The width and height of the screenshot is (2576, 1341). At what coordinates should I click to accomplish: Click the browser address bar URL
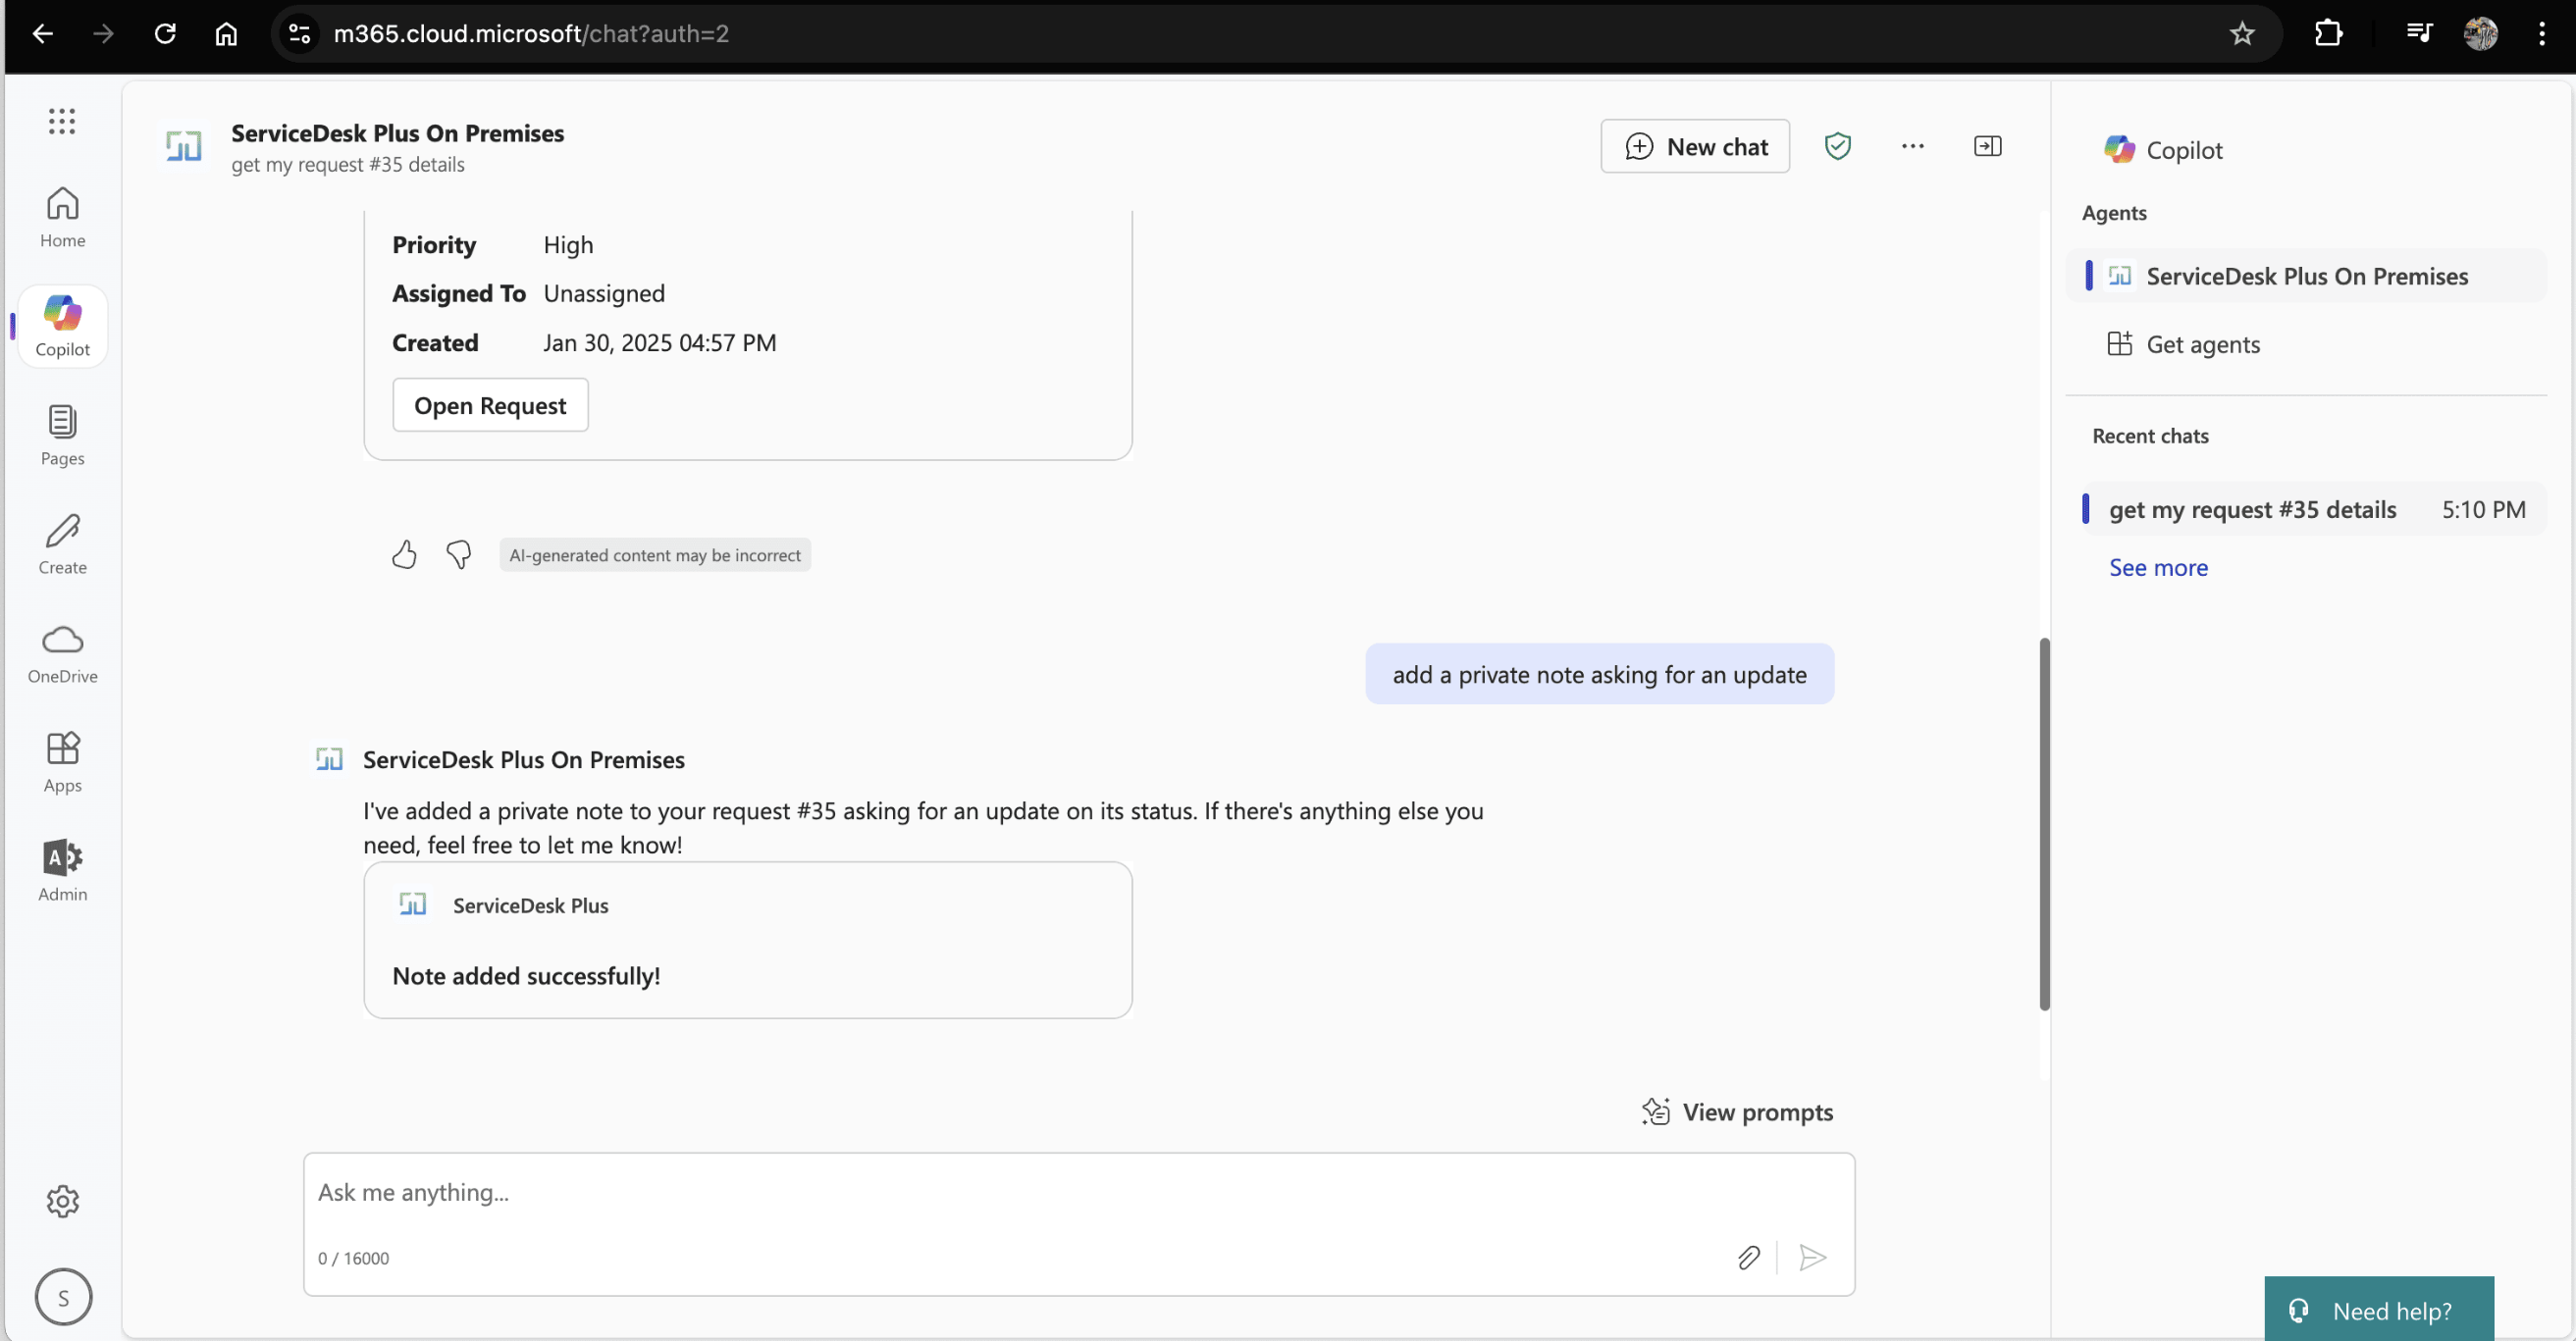531,33
